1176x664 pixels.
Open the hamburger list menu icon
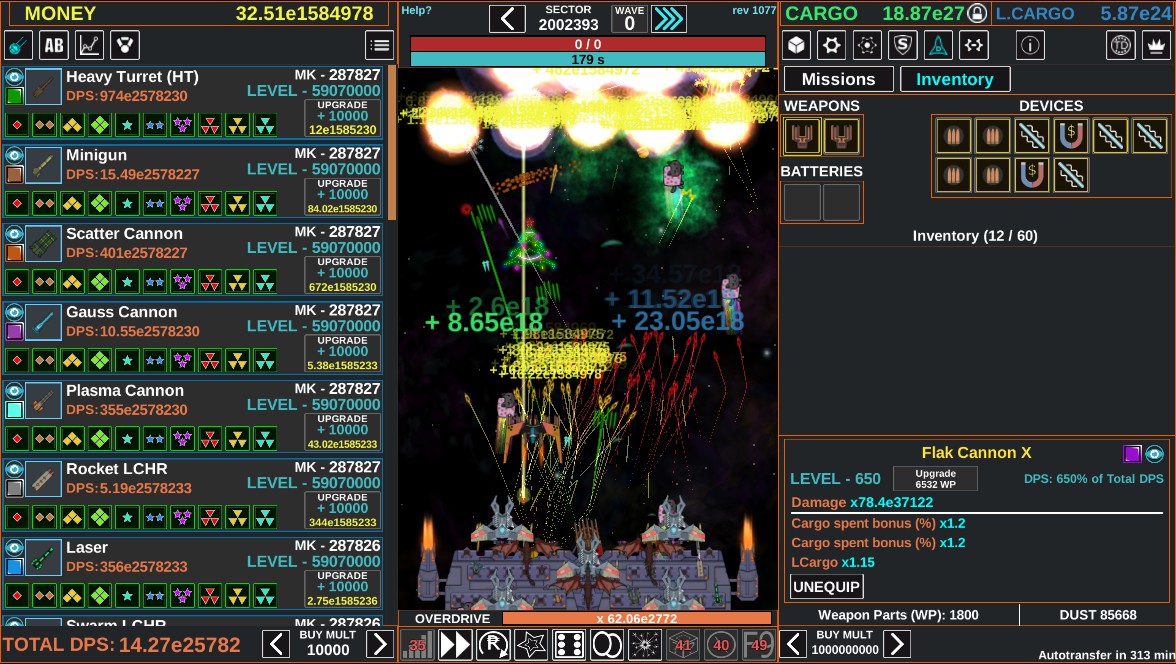380,45
